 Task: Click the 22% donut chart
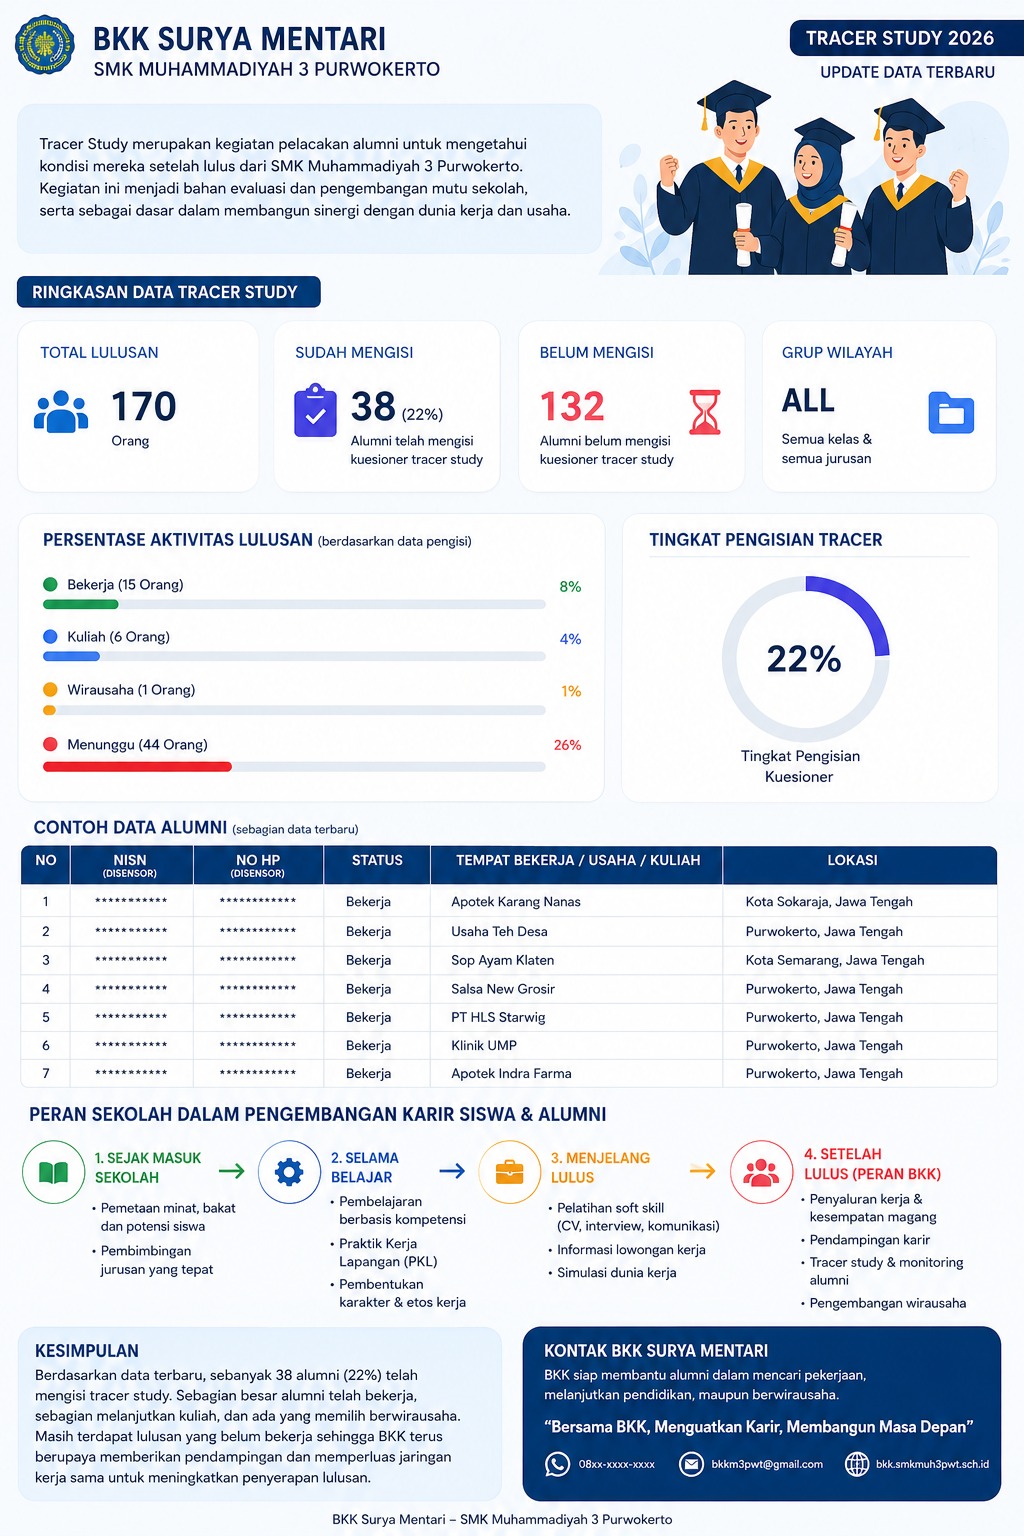click(x=805, y=659)
